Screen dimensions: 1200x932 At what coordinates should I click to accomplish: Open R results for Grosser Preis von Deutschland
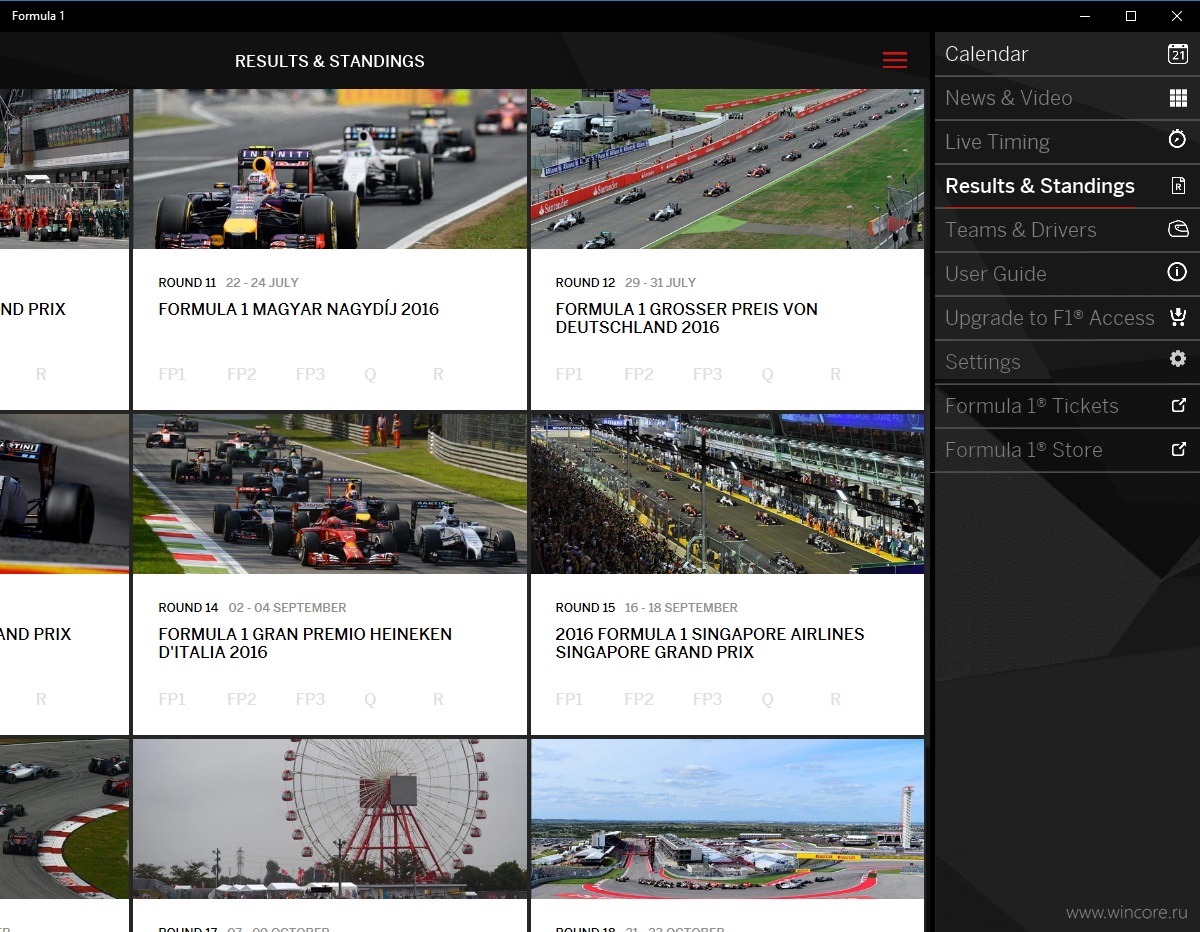pyautogui.click(x=835, y=374)
